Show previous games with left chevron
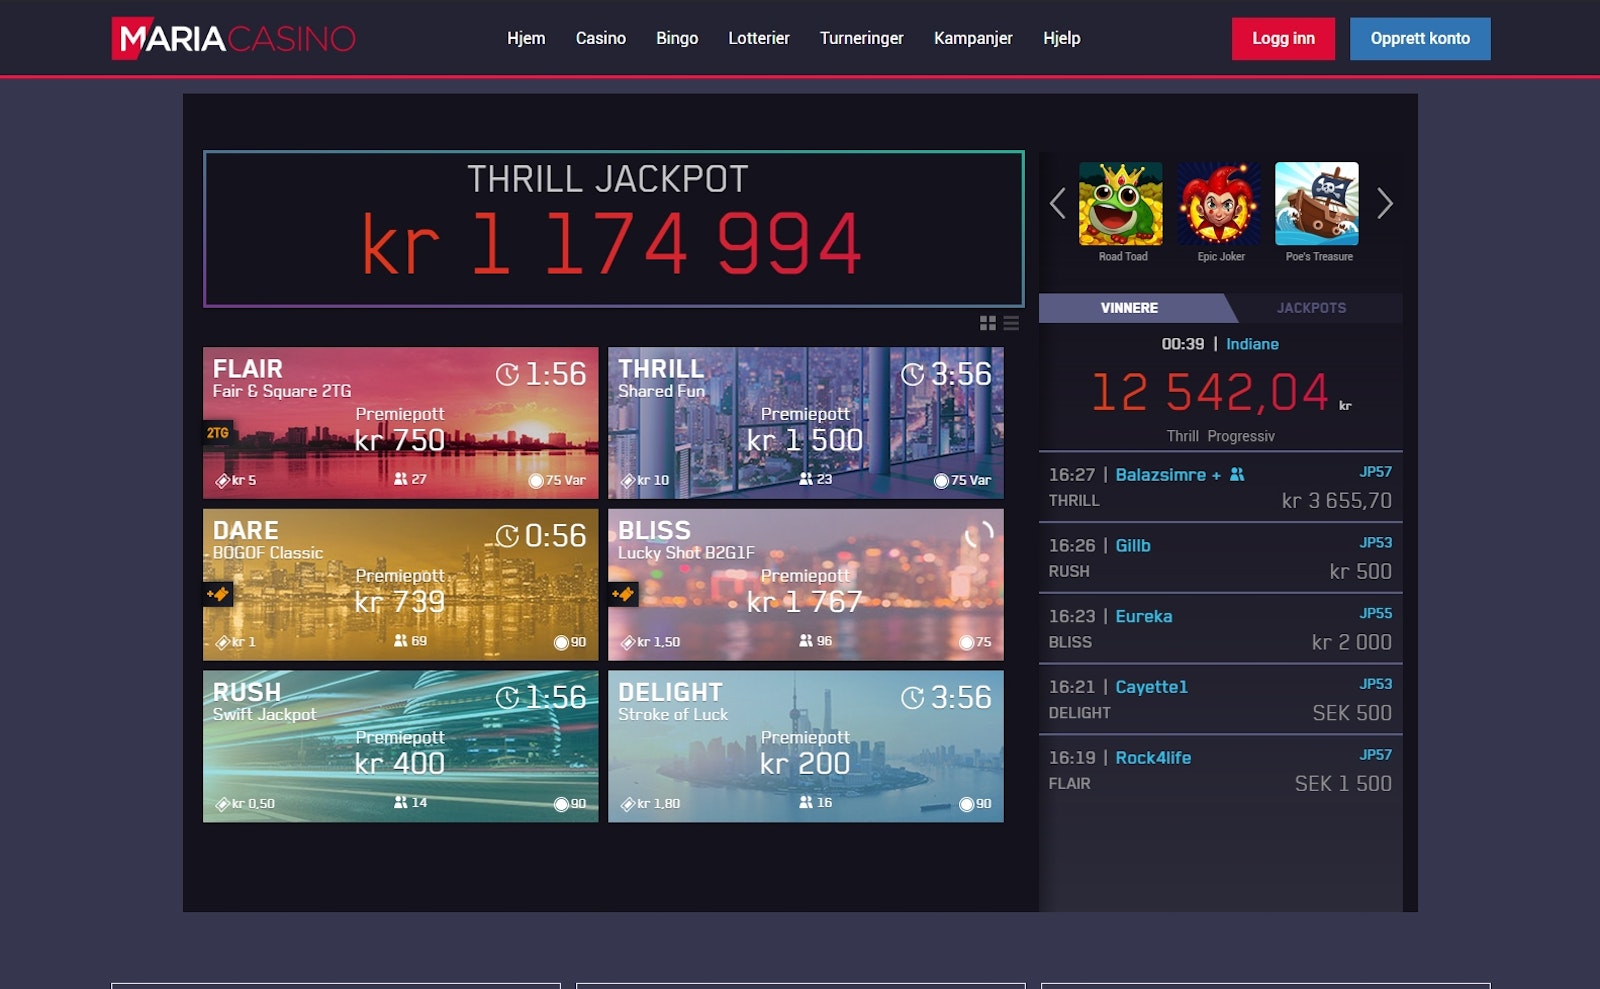 point(1057,204)
